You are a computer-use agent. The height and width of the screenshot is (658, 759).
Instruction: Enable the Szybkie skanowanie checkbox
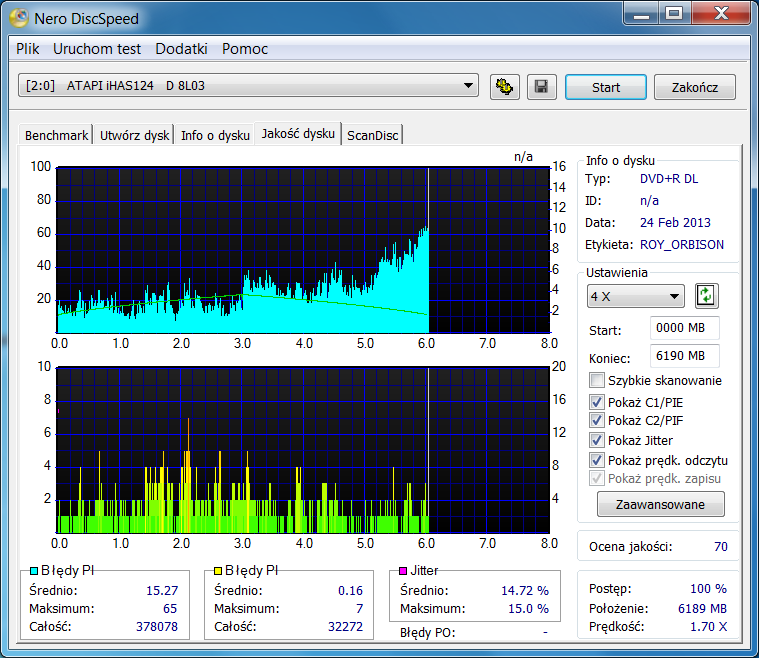click(x=596, y=380)
